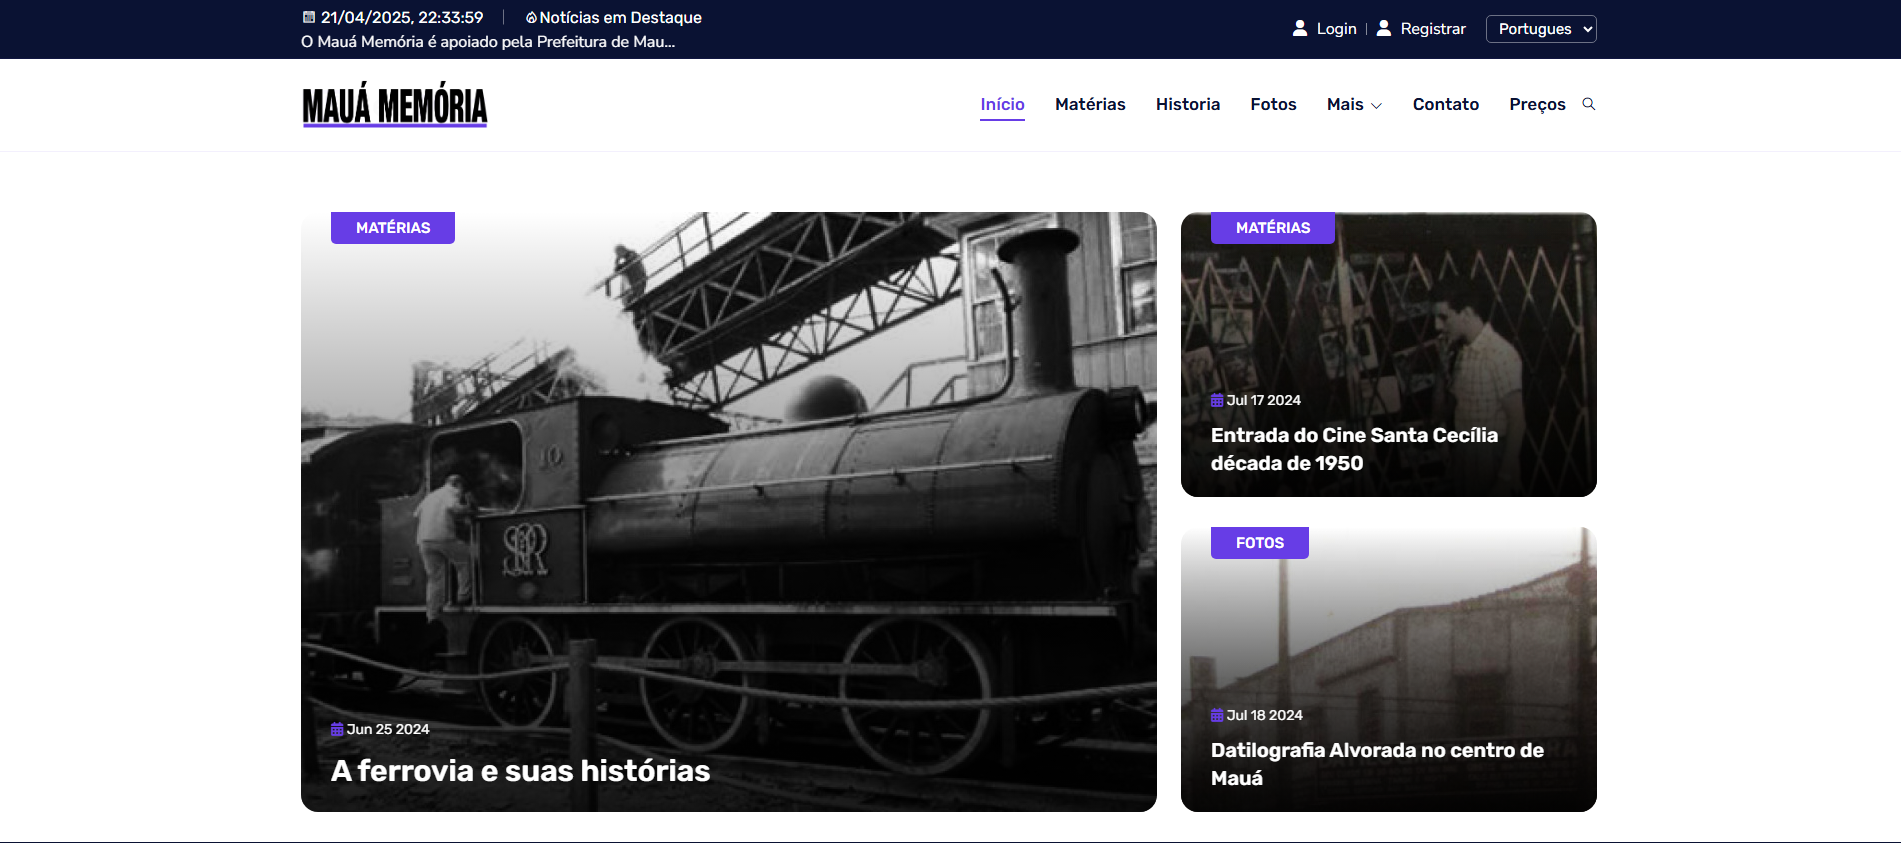Open article A ferrovia e suas histórias
This screenshot has width=1901, height=843.
pyautogui.click(x=520, y=771)
